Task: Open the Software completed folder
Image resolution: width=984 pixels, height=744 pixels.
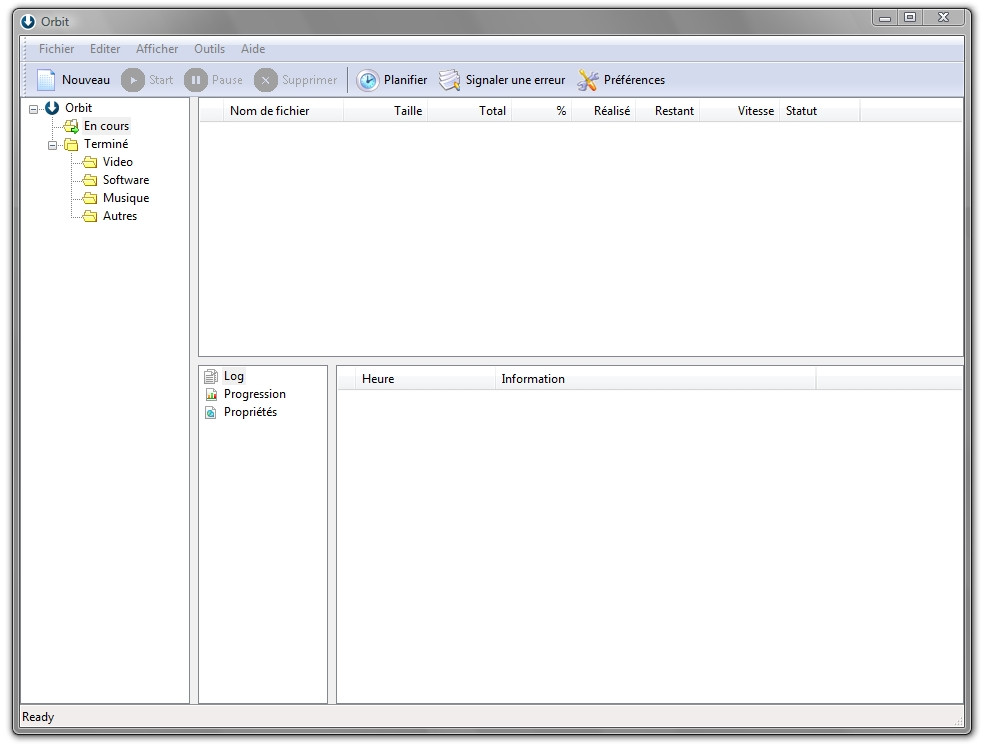Action: click(125, 180)
